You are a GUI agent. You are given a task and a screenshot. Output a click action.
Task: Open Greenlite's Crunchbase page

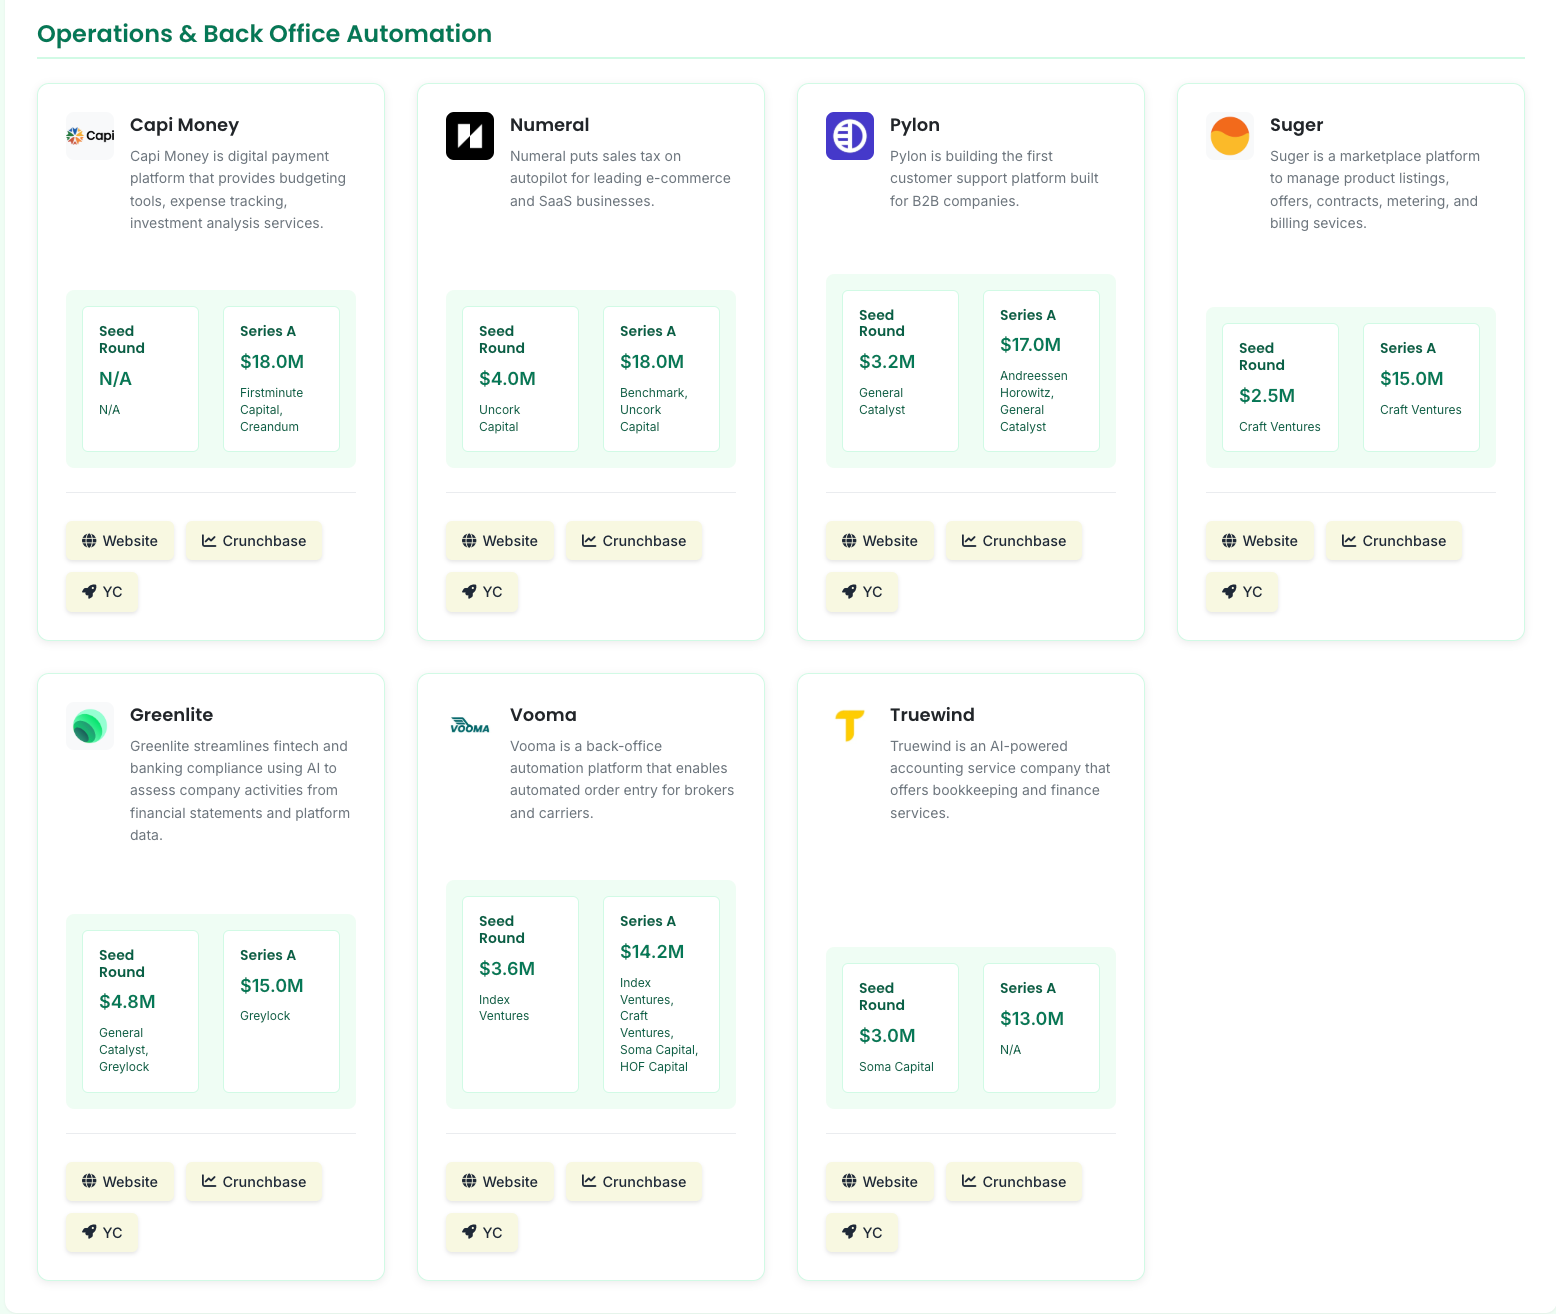tap(254, 1182)
